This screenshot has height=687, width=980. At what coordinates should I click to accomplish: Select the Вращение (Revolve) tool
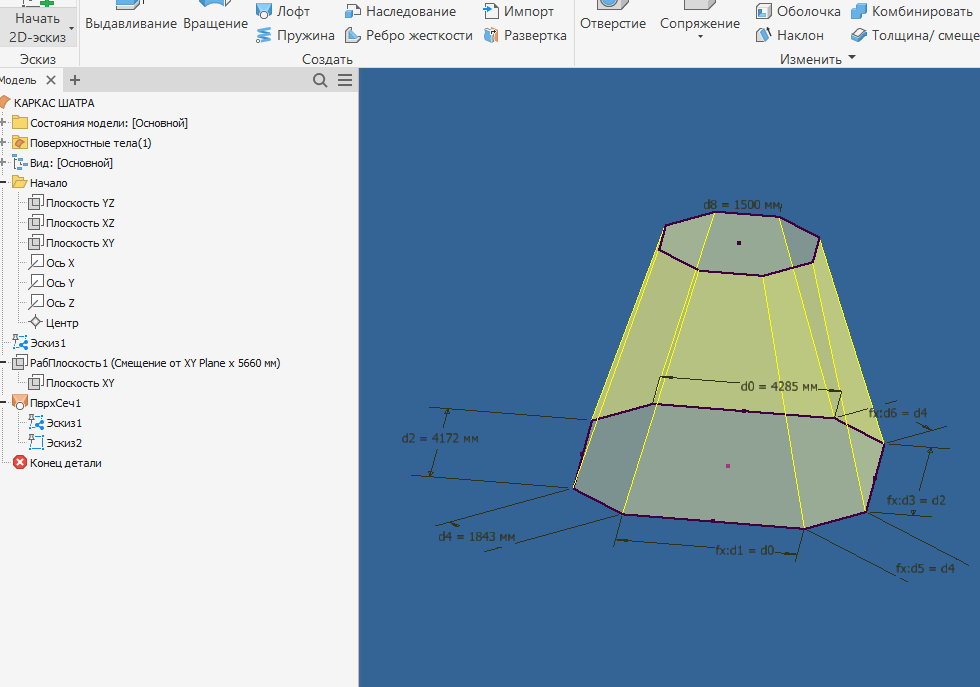[x=216, y=17]
